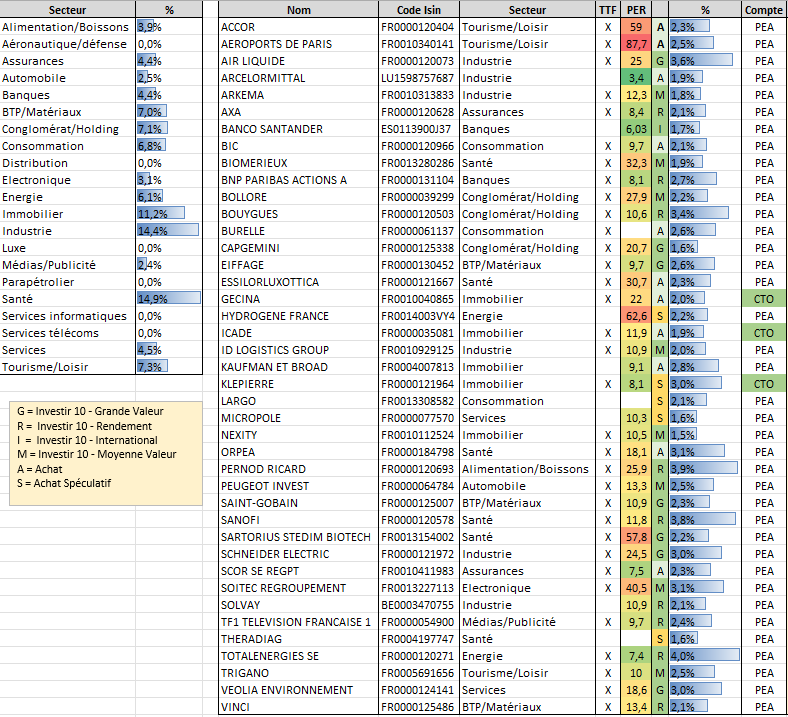Viewport: 788px width, 717px height.
Task: Select the BANCO SANTANDER name cell
Action: tap(299, 129)
